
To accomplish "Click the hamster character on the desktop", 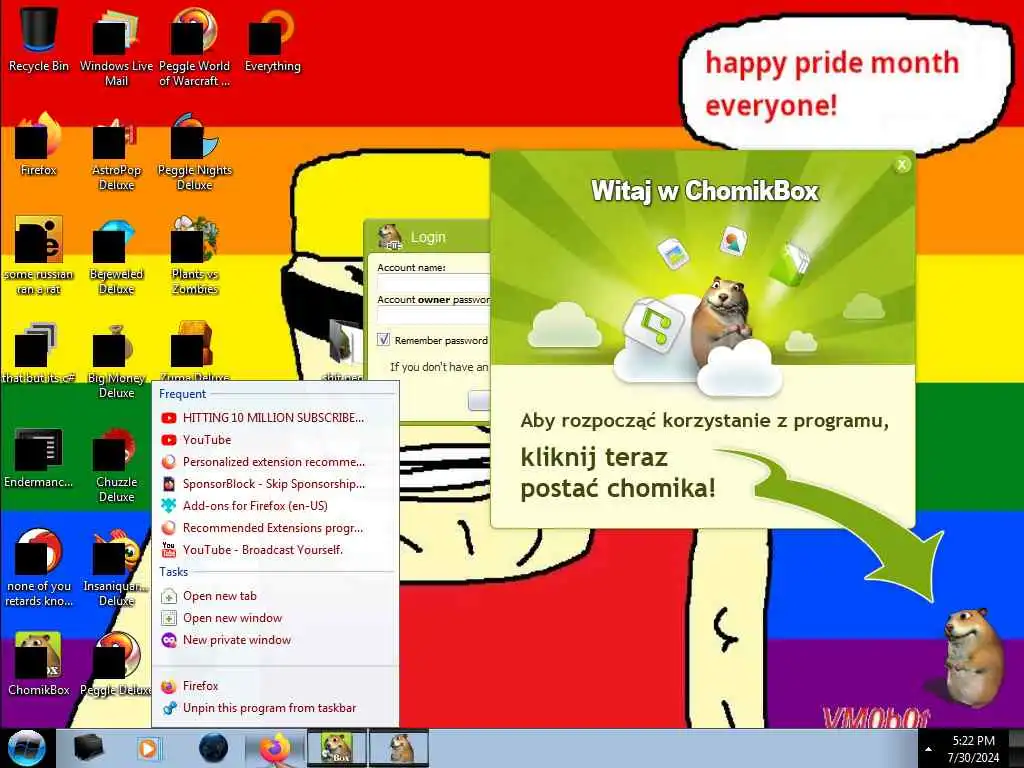I will 973,656.
